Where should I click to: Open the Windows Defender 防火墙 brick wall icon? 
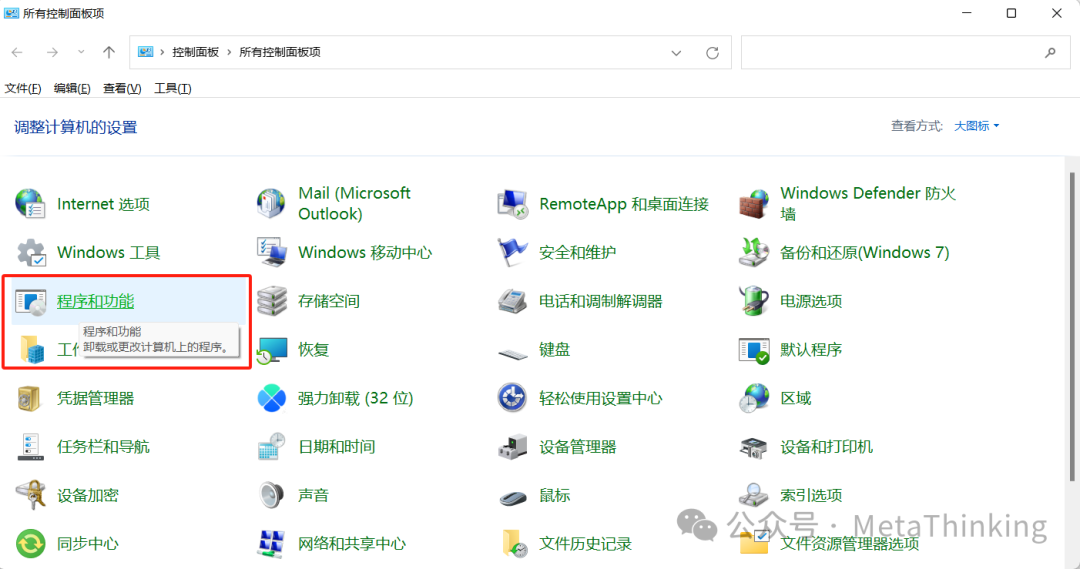(x=754, y=204)
